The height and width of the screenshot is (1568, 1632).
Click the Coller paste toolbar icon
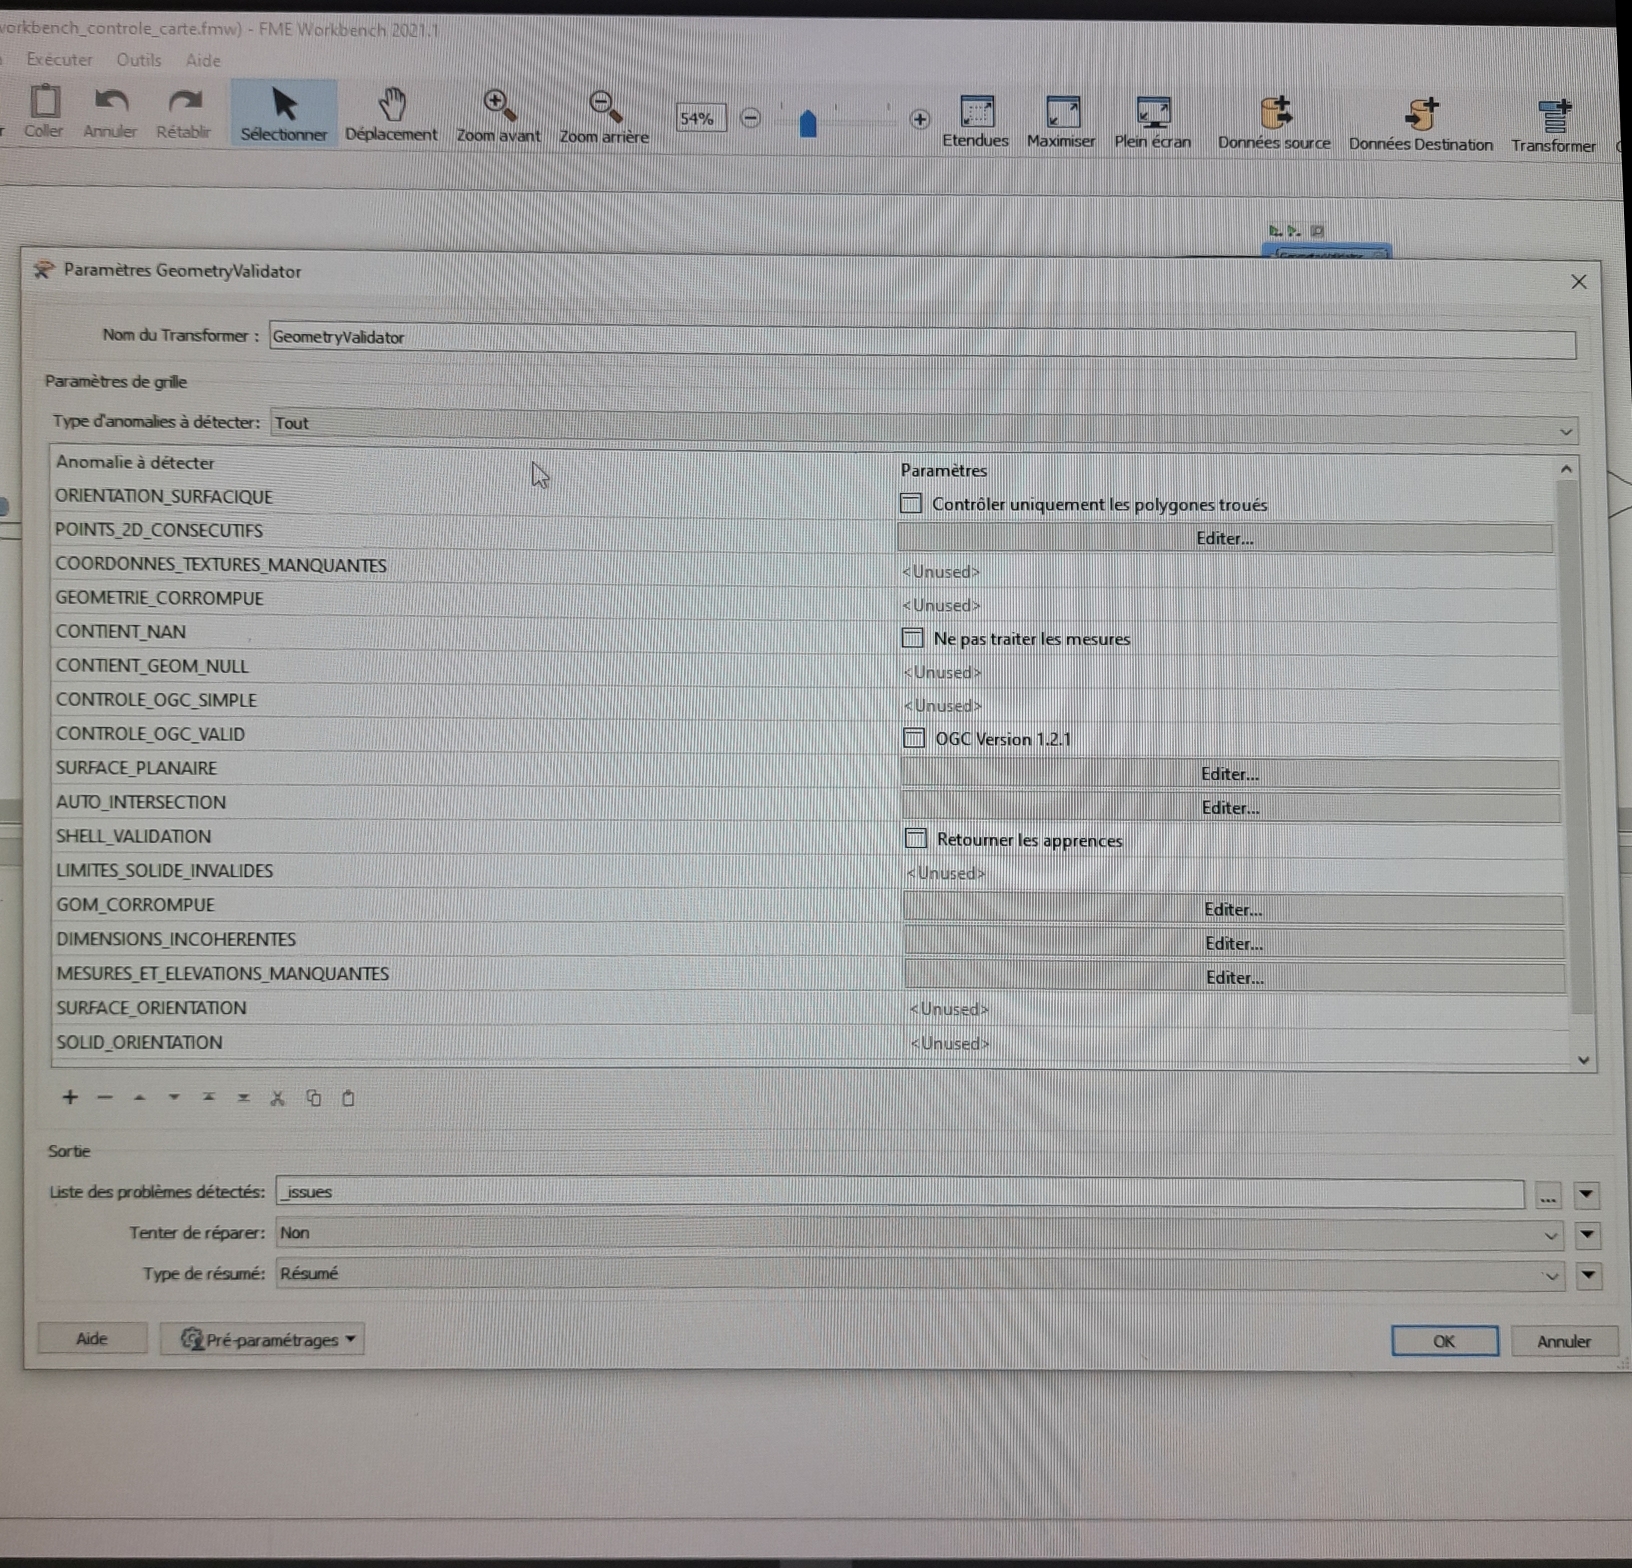click(44, 102)
